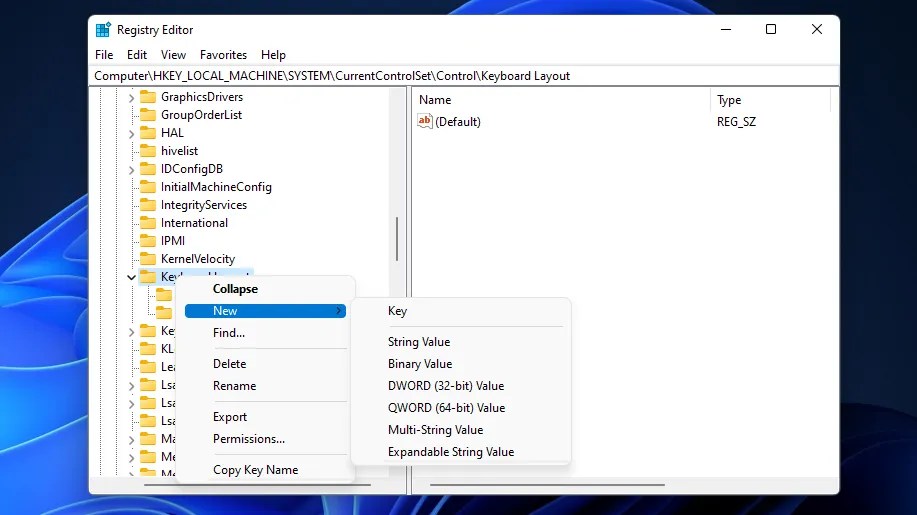The image size is (917, 515).
Task: Open the Help menu
Action: (x=273, y=55)
